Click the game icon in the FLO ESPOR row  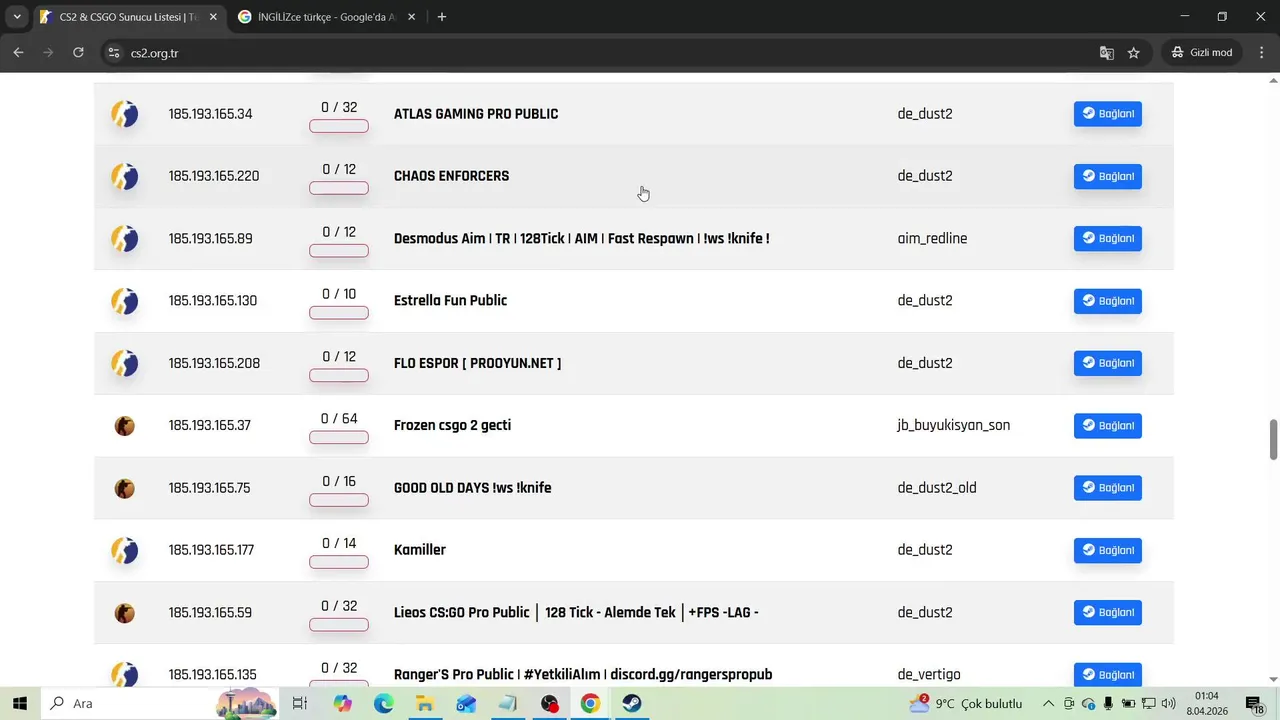(x=124, y=363)
